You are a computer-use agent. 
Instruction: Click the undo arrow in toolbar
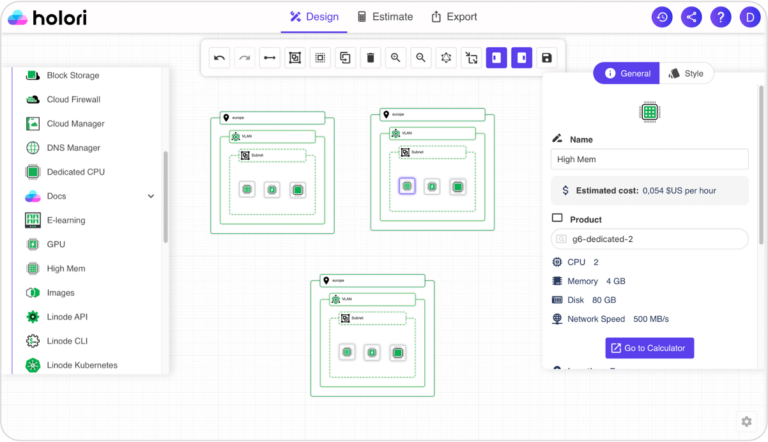pos(219,58)
